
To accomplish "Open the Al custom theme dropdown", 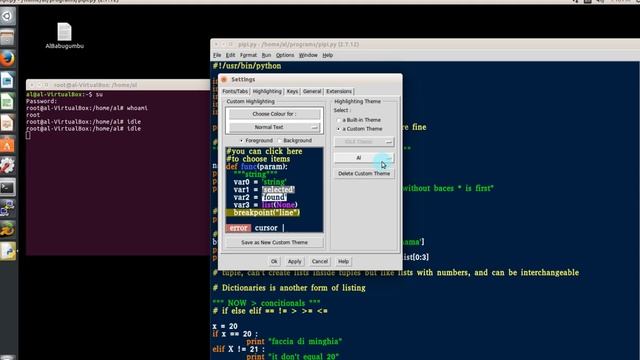I will (x=364, y=158).
